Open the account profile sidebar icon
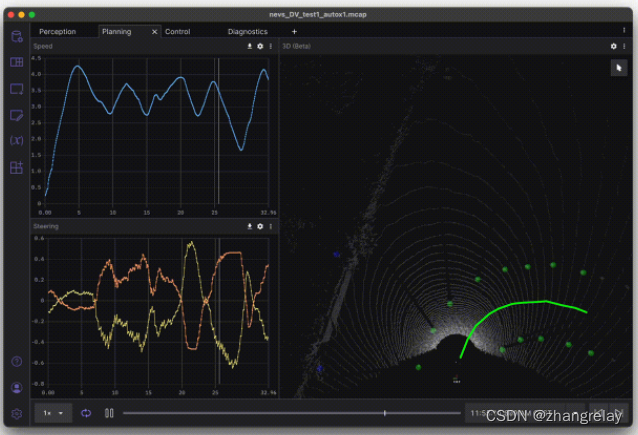The image size is (638, 435). click(x=17, y=387)
